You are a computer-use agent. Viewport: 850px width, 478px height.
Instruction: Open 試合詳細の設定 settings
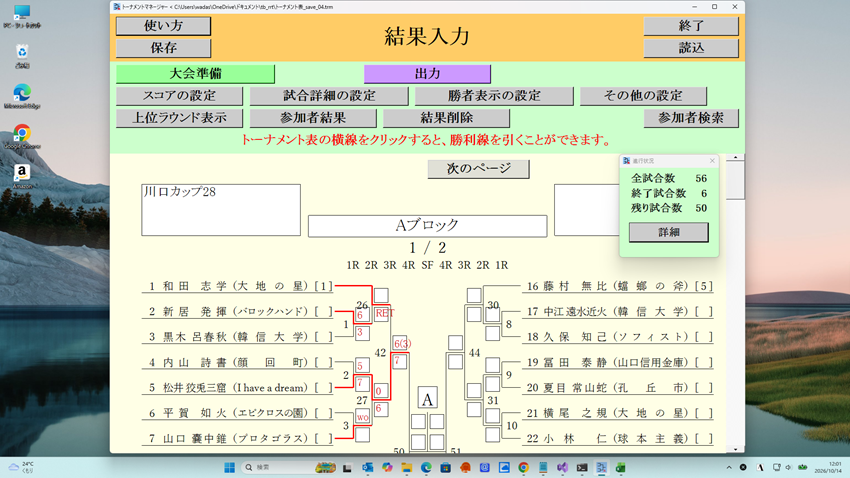(329, 96)
